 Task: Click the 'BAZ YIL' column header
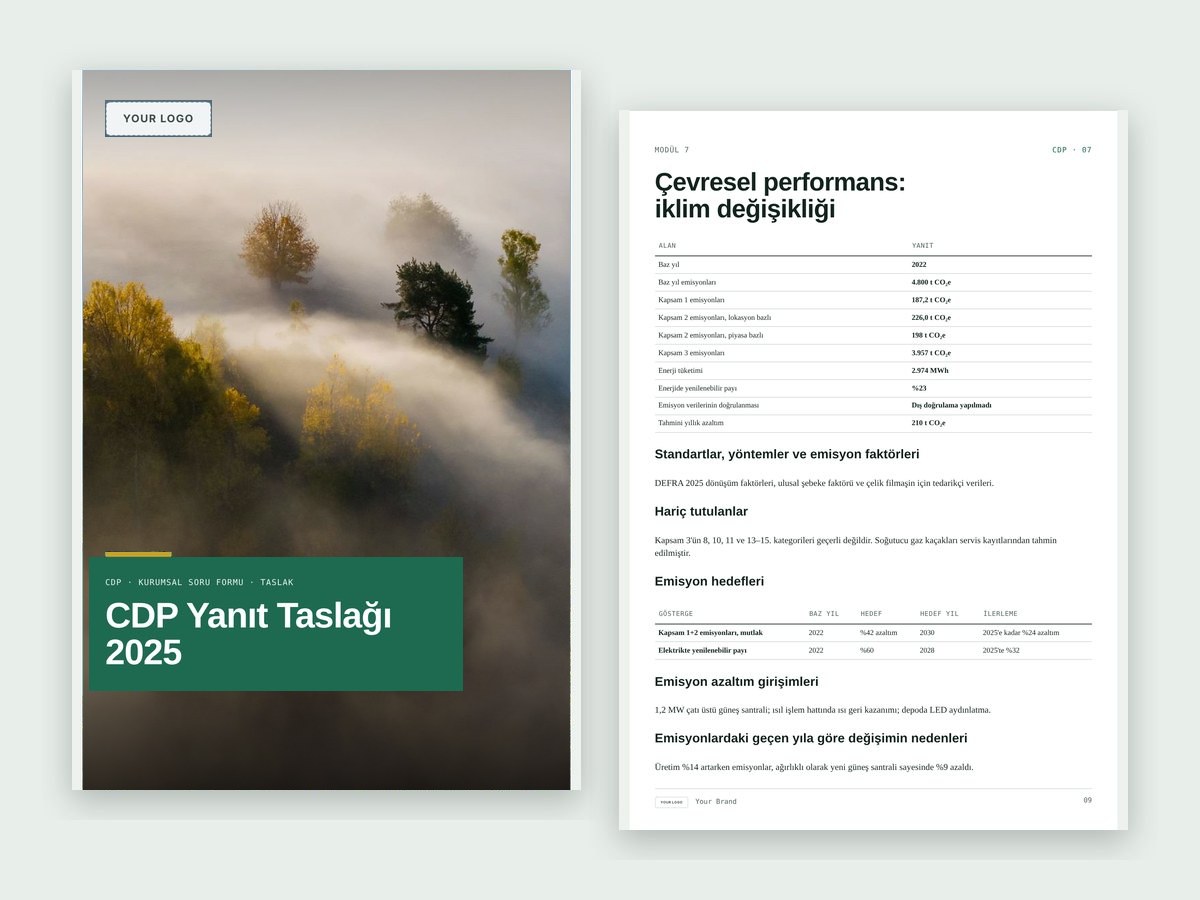coord(824,613)
